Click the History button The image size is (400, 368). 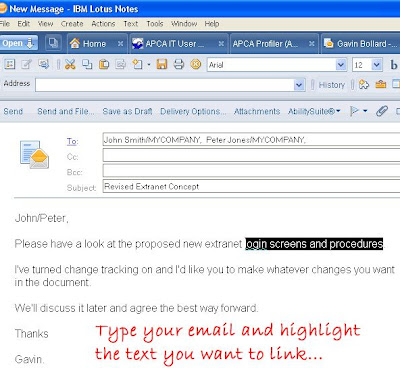(x=332, y=85)
